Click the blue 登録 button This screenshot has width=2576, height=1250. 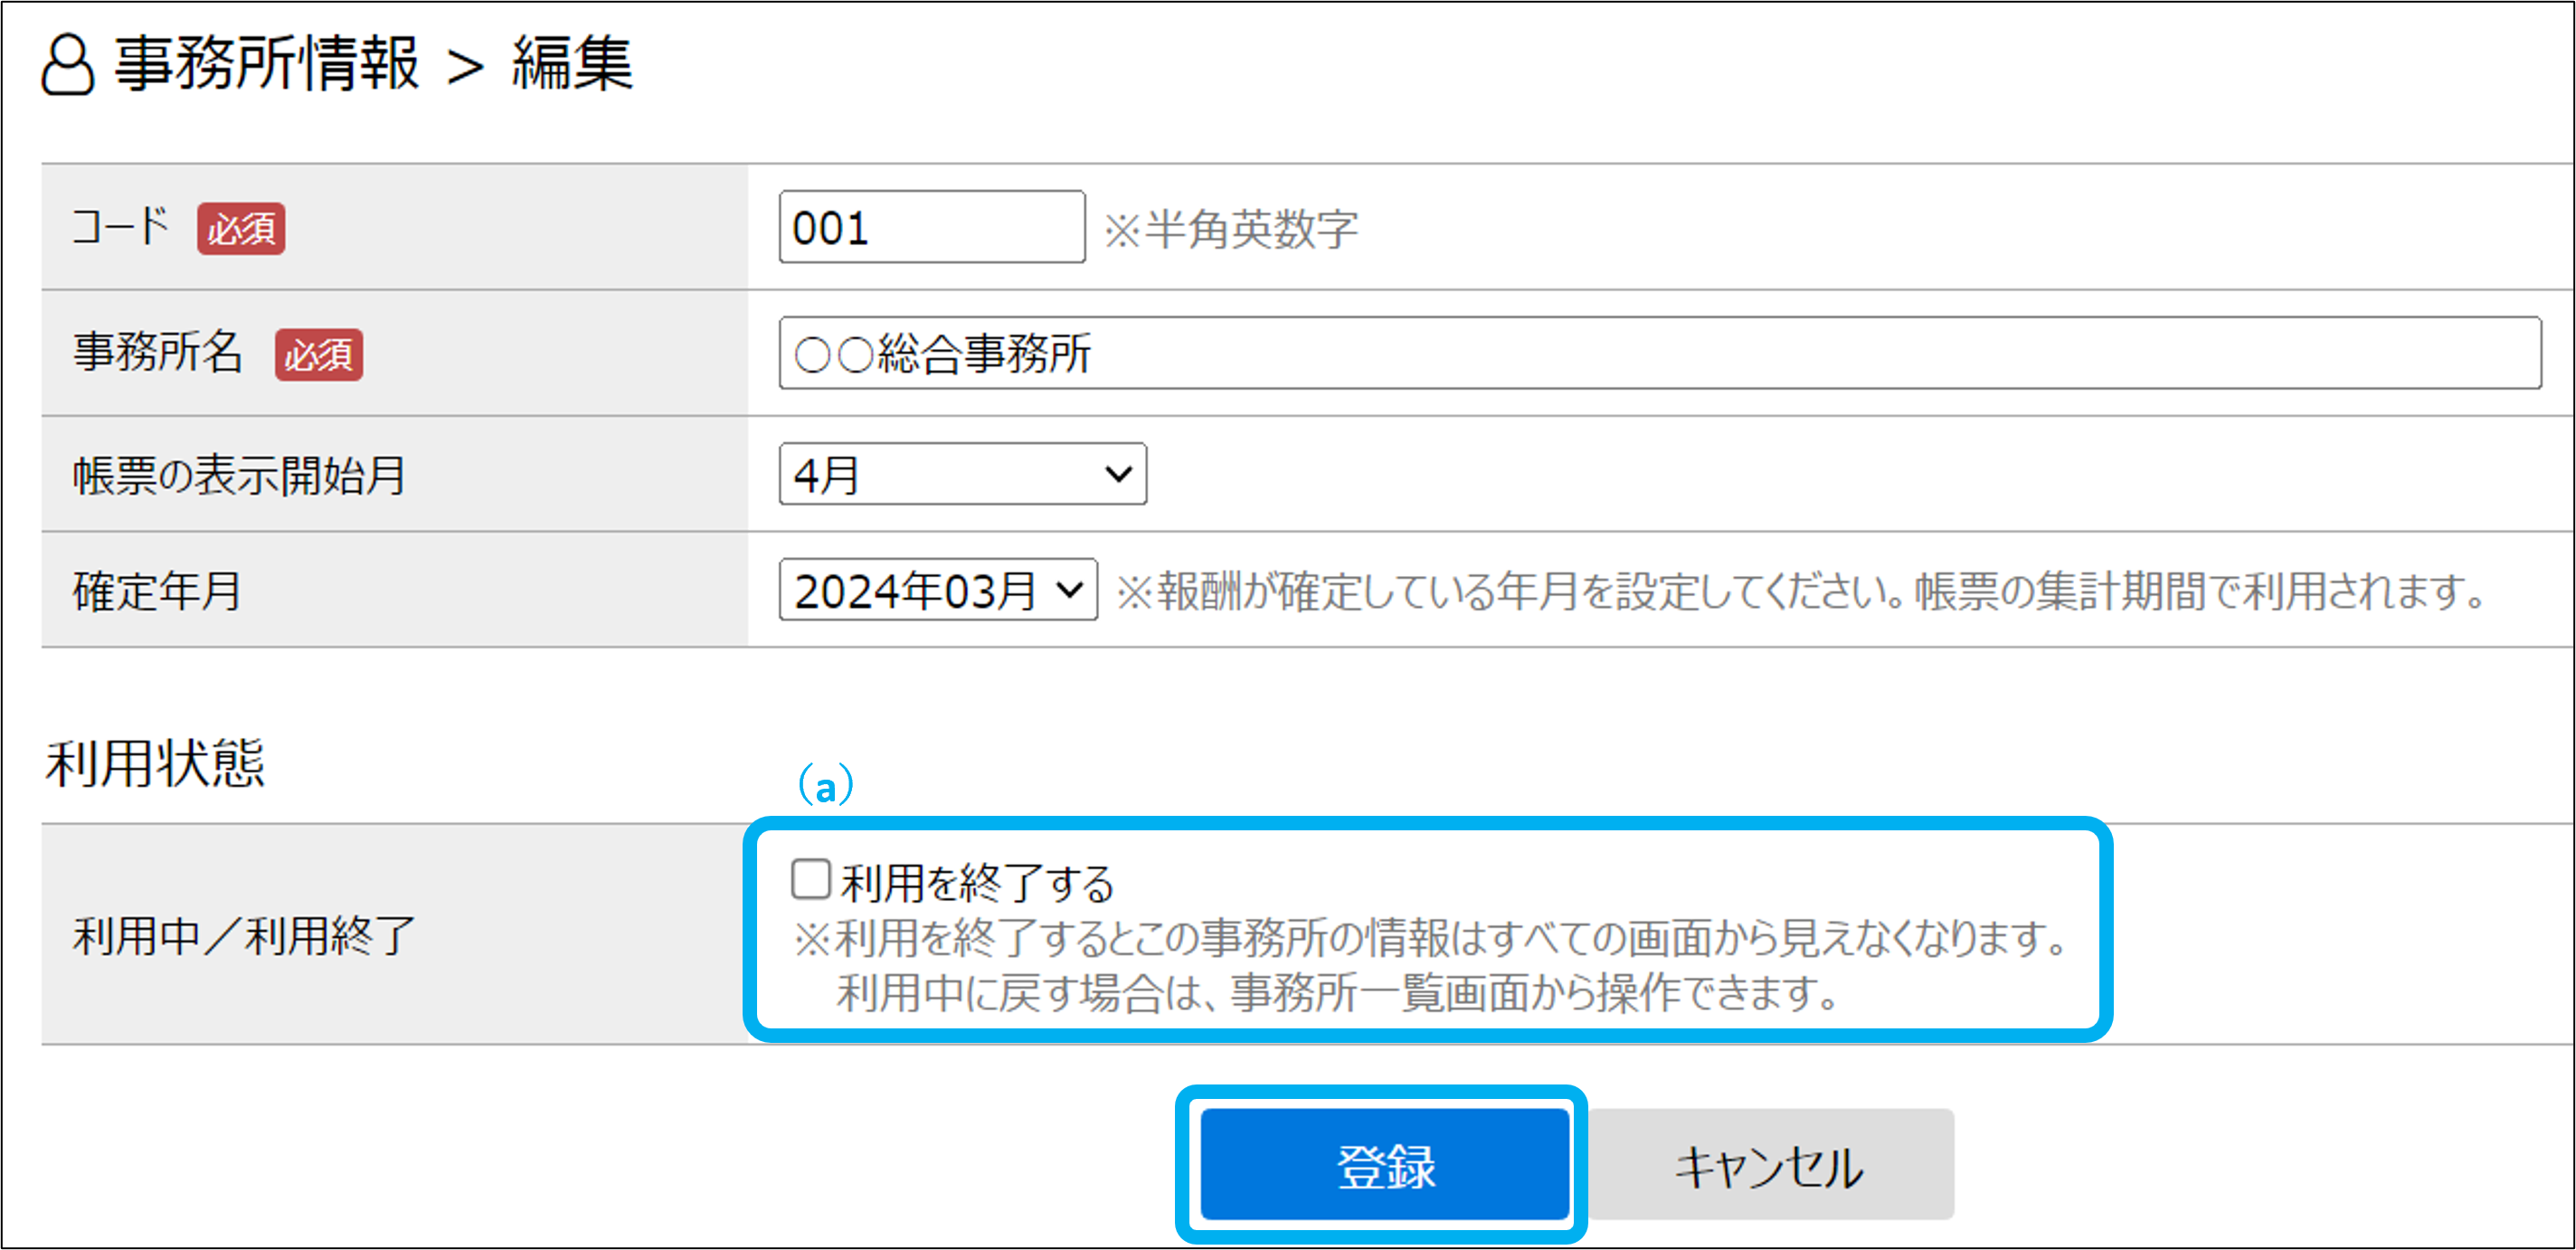[x=1384, y=1165]
